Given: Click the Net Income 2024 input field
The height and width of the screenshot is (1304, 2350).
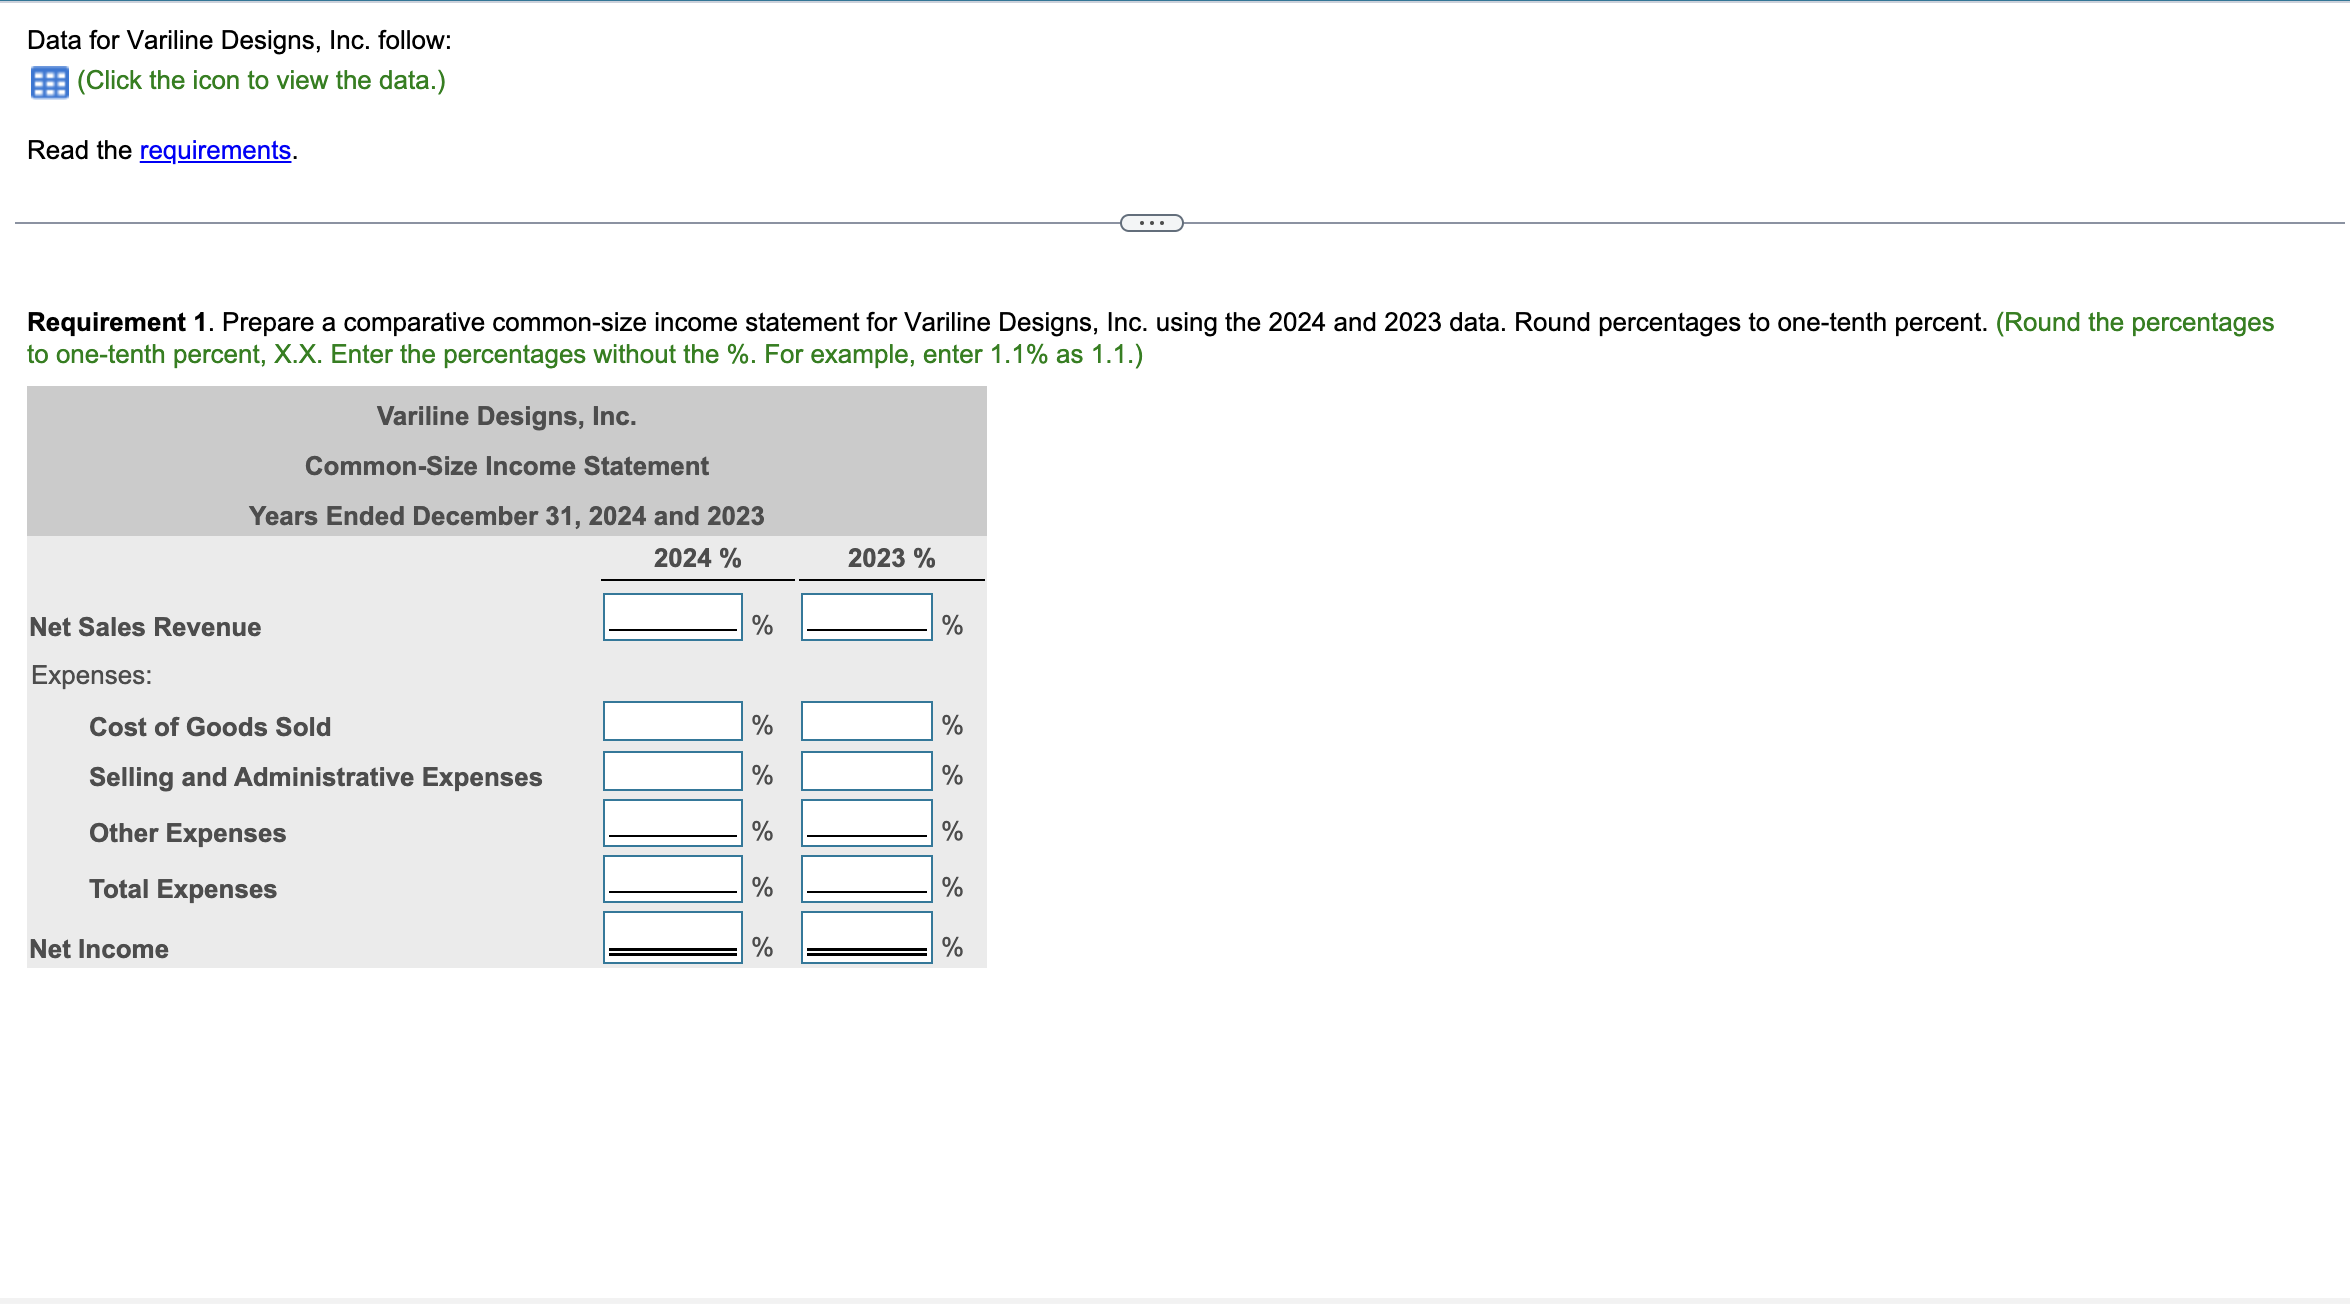Looking at the screenshot, I should tap(671, 935).
